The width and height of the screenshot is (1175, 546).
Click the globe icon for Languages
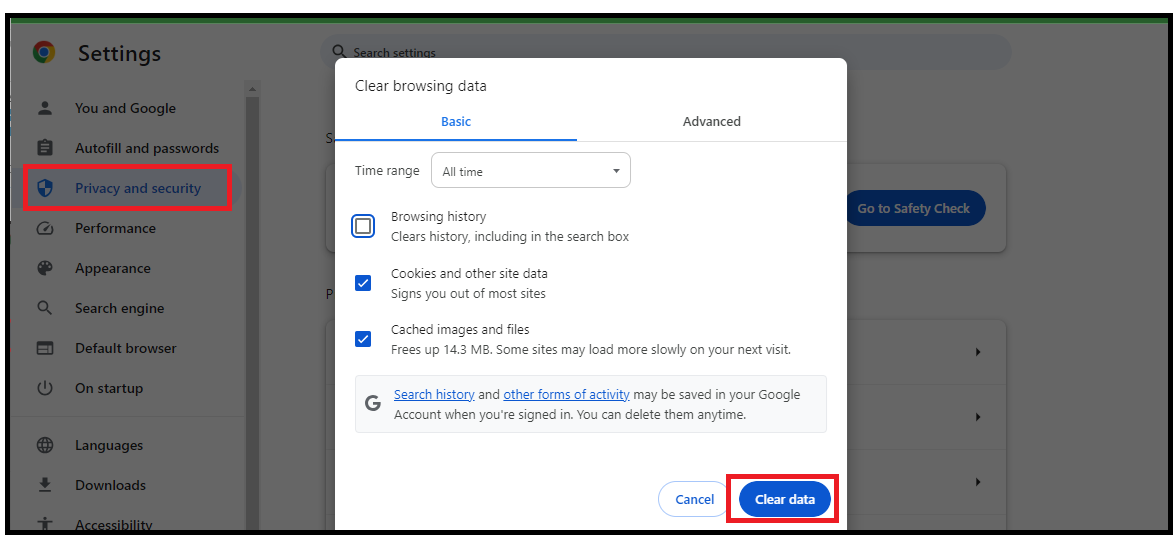[x=45, y=445]
